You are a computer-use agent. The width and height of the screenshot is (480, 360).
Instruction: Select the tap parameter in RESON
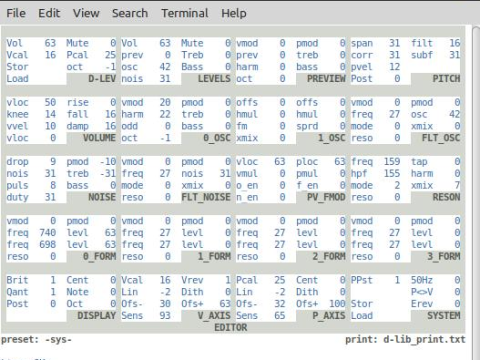pyautogui.click(x=419, y=162)
